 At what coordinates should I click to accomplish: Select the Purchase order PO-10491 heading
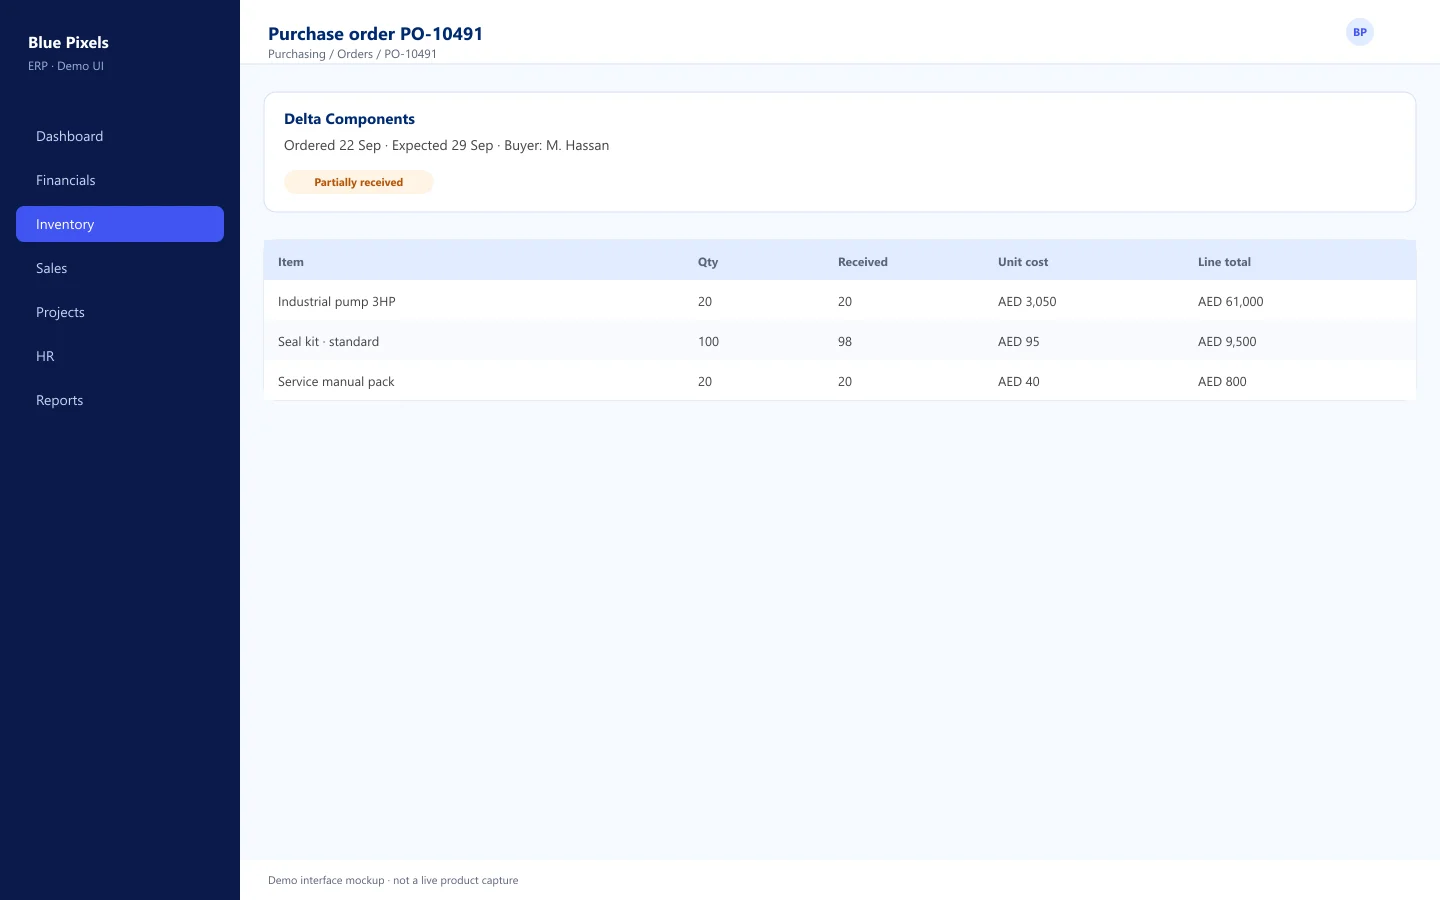pyautogui.click(x=375, y=33)
